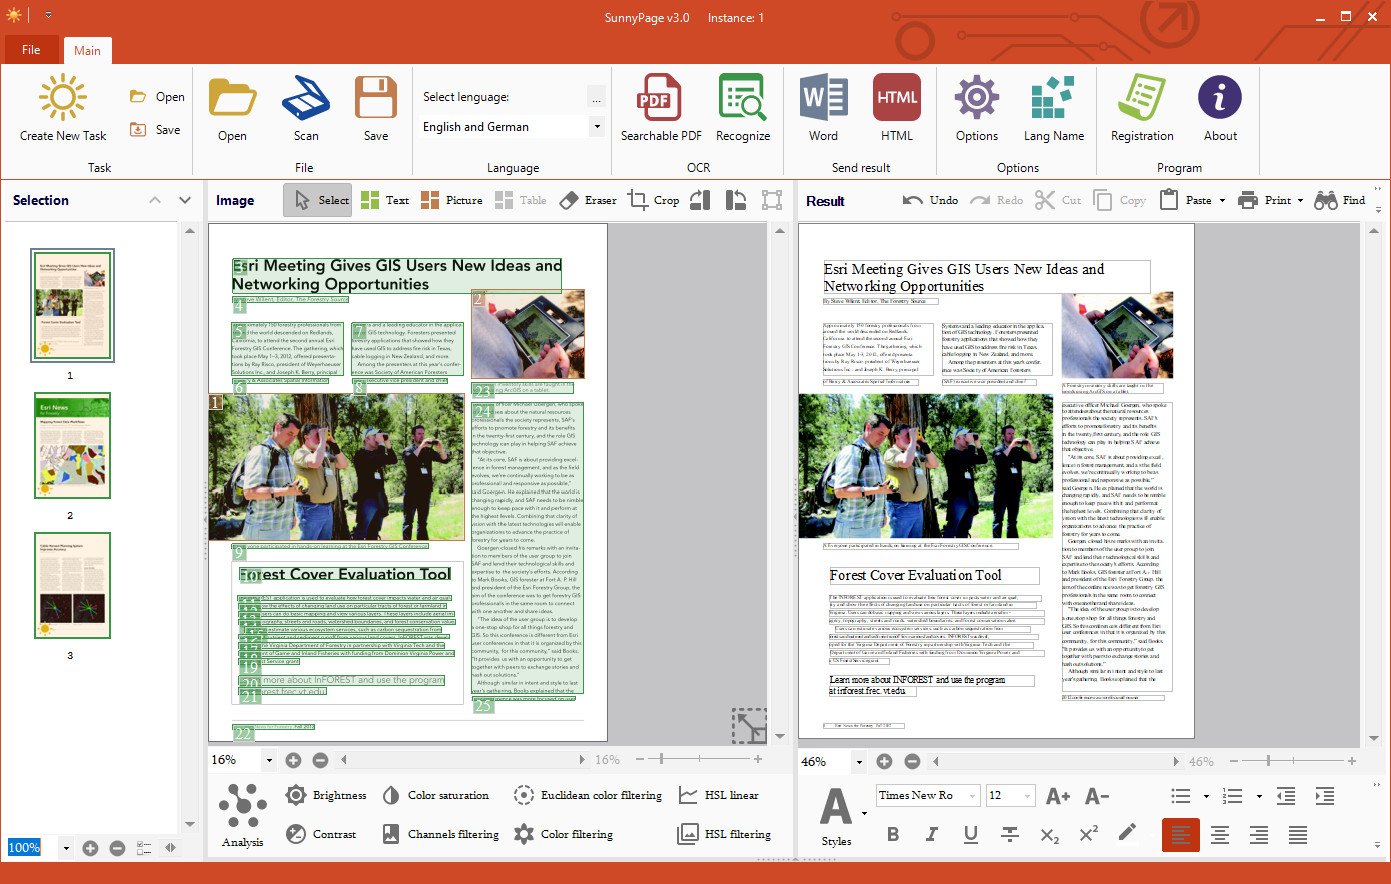Open Color saturation adjustment
This screenshot has width=1391, height=884.
(x=435, y=795)
